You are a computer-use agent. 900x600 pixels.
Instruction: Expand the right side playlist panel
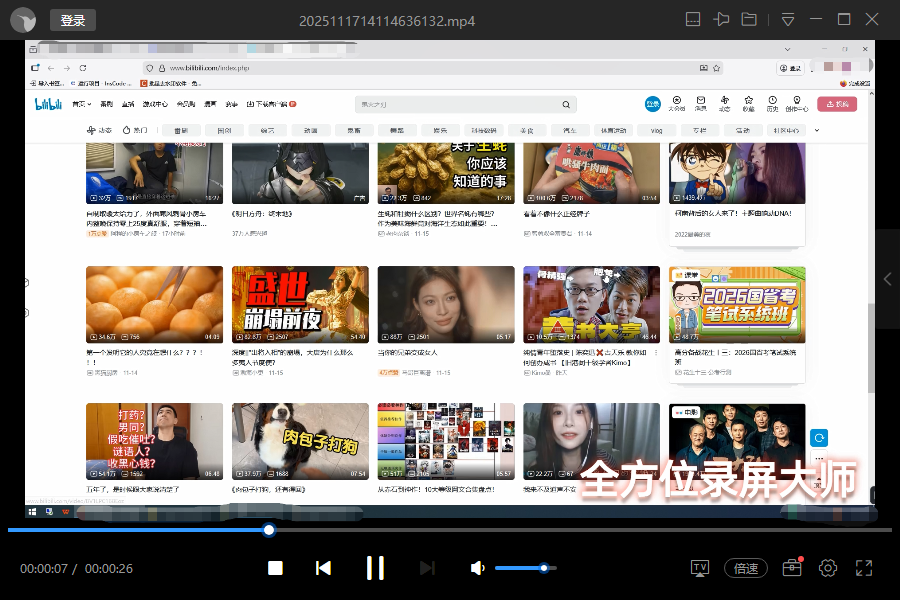point(886,280)
